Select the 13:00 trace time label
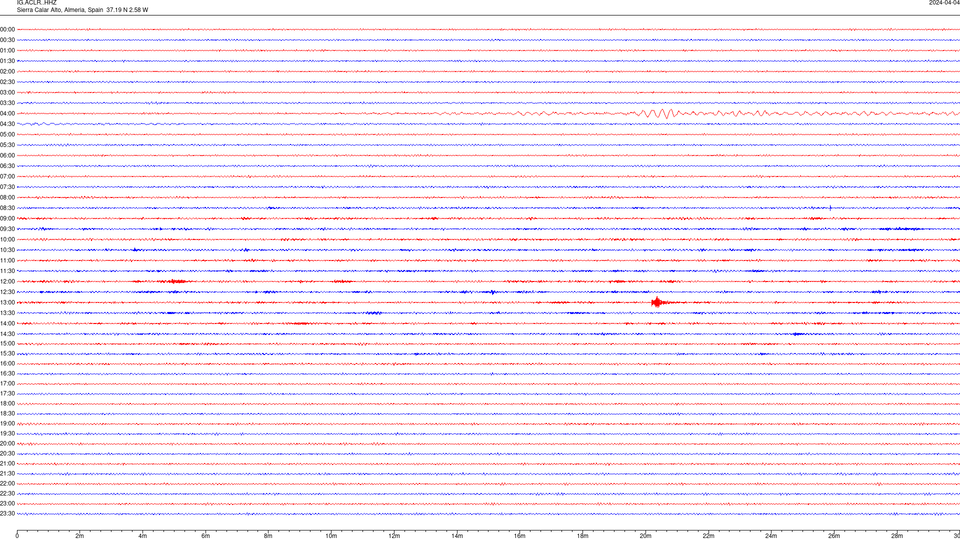960x540 pixels. (x=7, y=302)
